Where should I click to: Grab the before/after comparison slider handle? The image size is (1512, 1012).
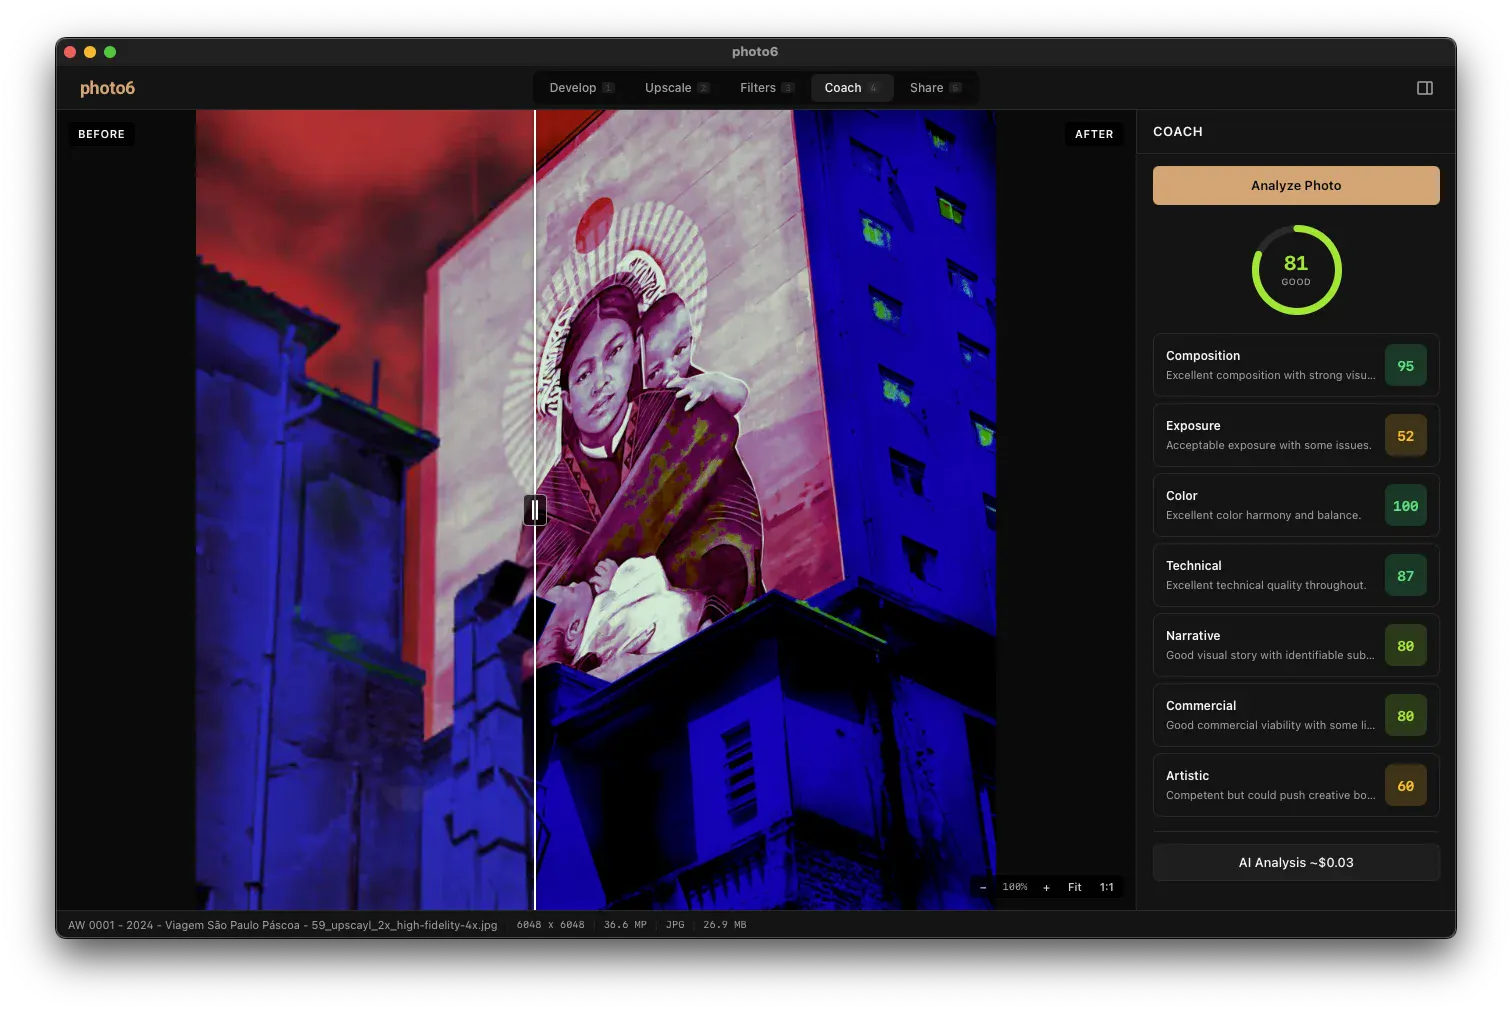pyautogui.click(x=535, y=510)
